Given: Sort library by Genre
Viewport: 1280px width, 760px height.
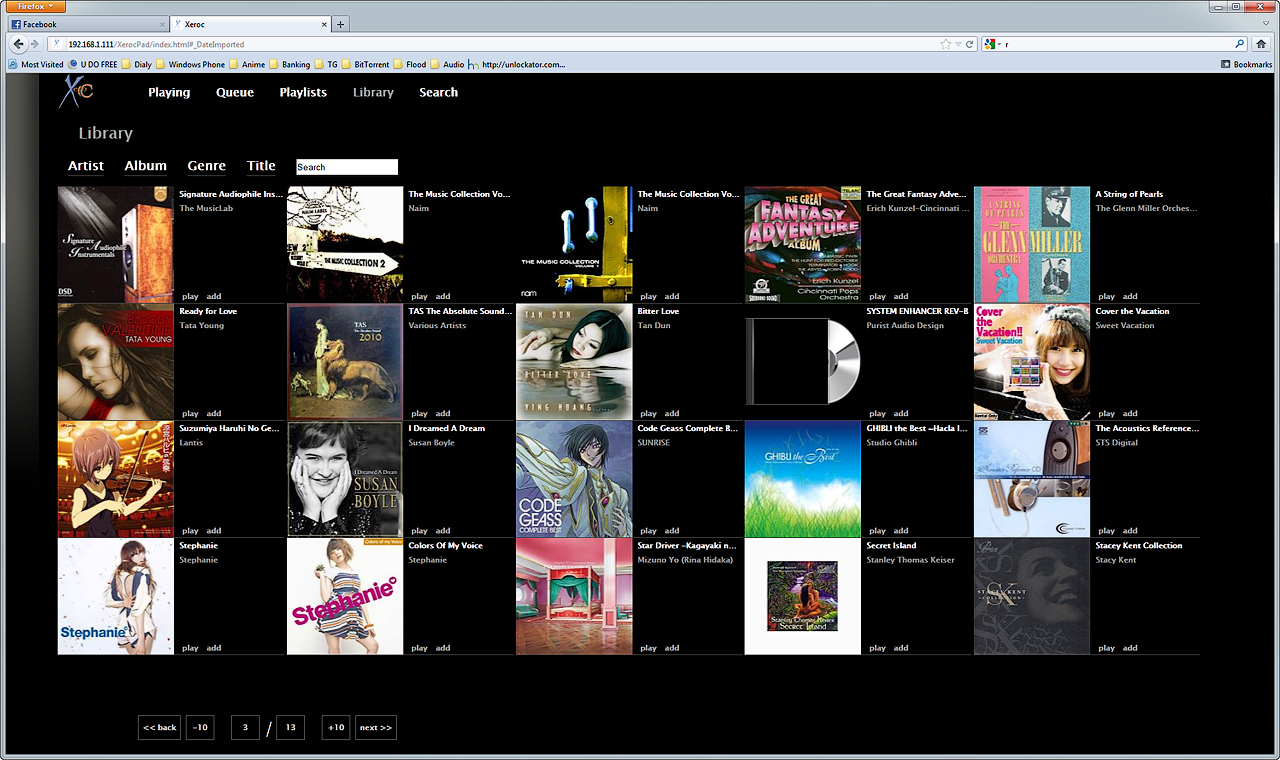Looking at the screenshot, I should pyautogui.click(x=207, y=166).
